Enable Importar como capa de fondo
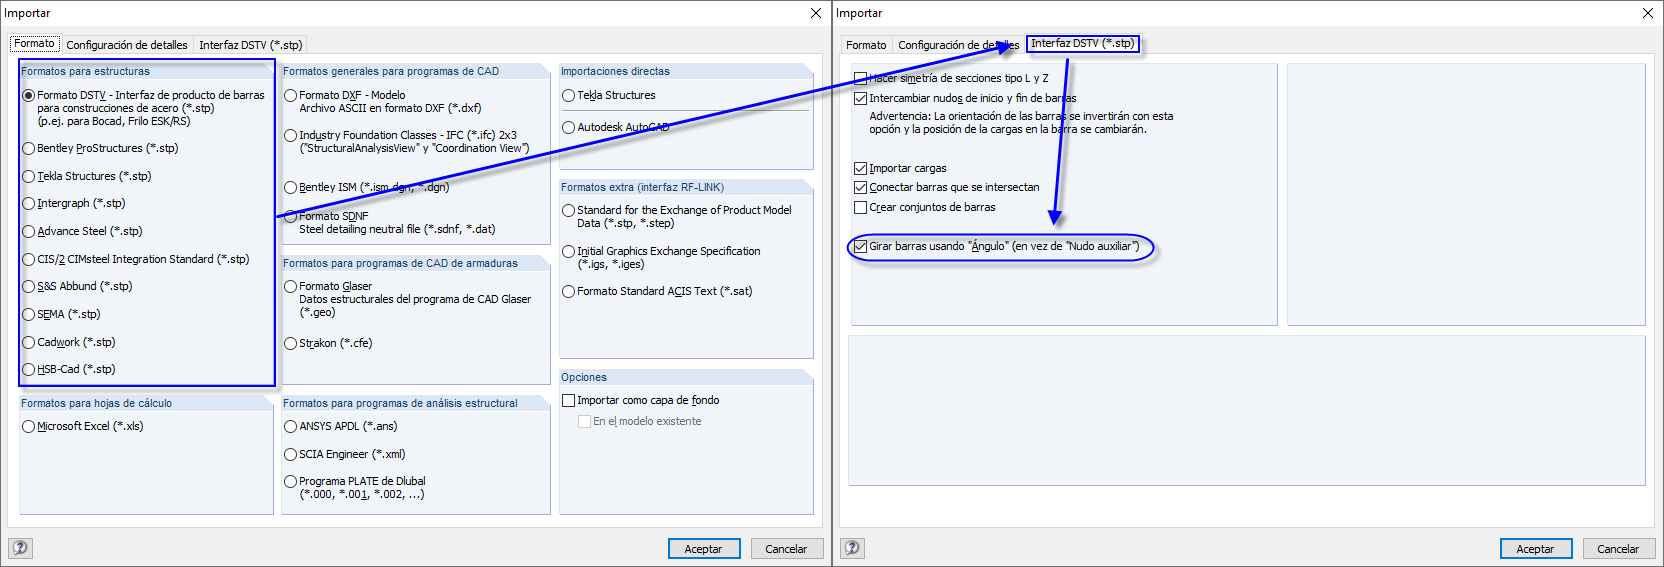1664x567 pixels. (x=569, y=400)
